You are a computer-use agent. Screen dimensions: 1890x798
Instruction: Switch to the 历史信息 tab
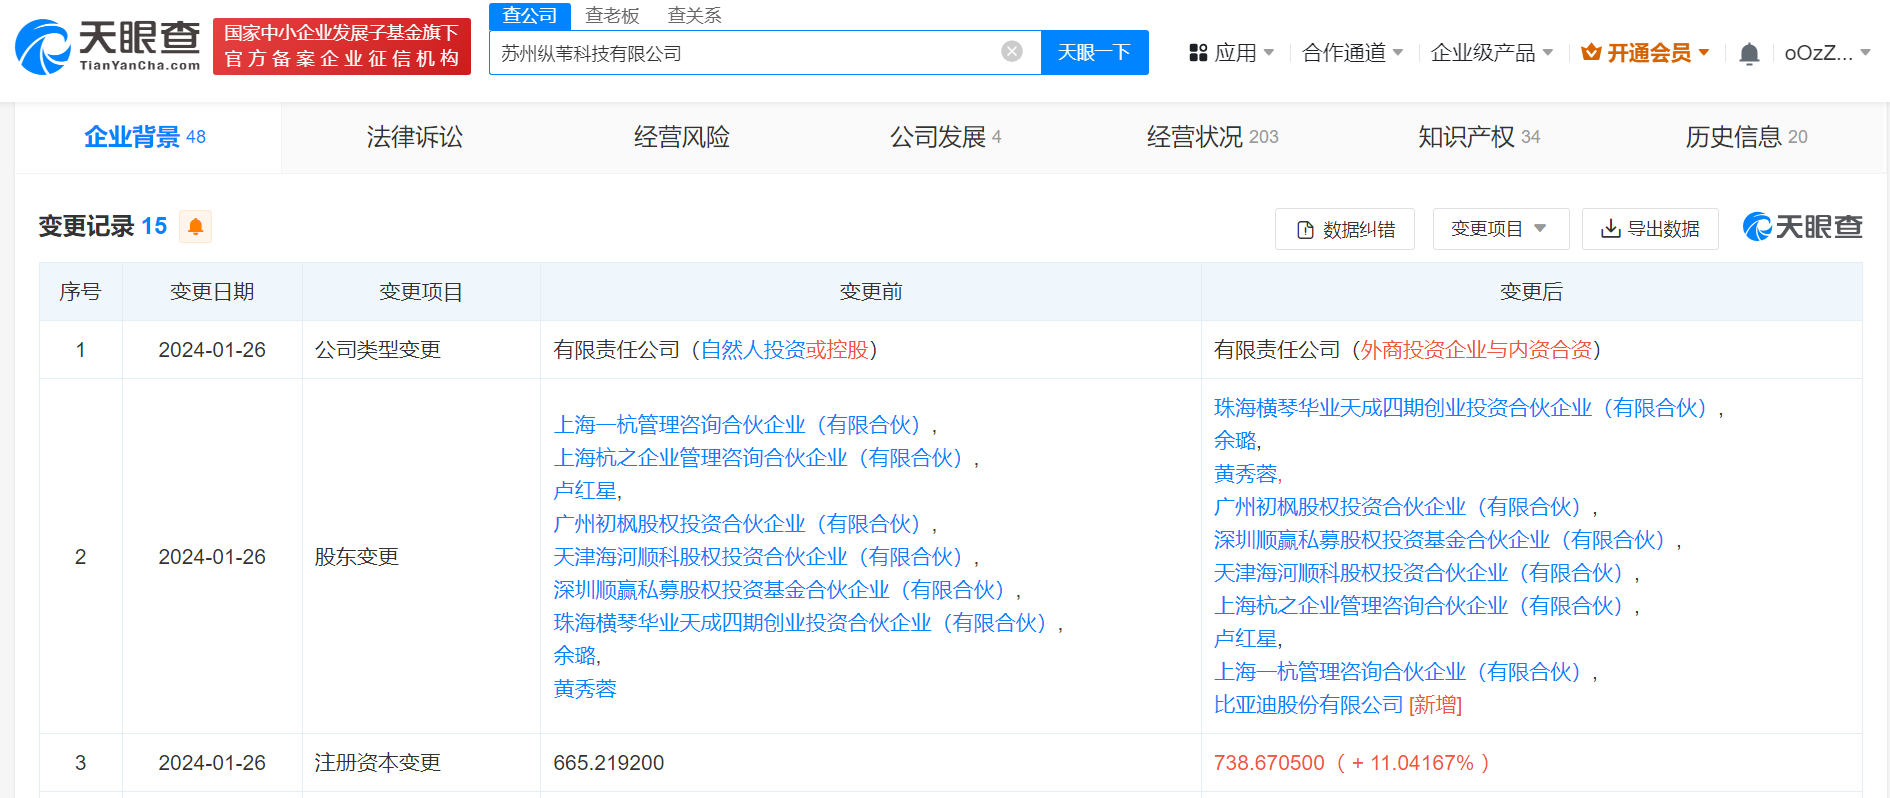(x=1746, y=137)
